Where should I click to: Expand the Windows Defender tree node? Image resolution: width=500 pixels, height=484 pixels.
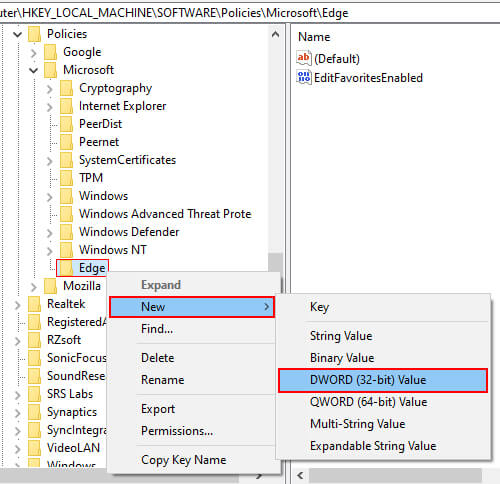(49, 232)
